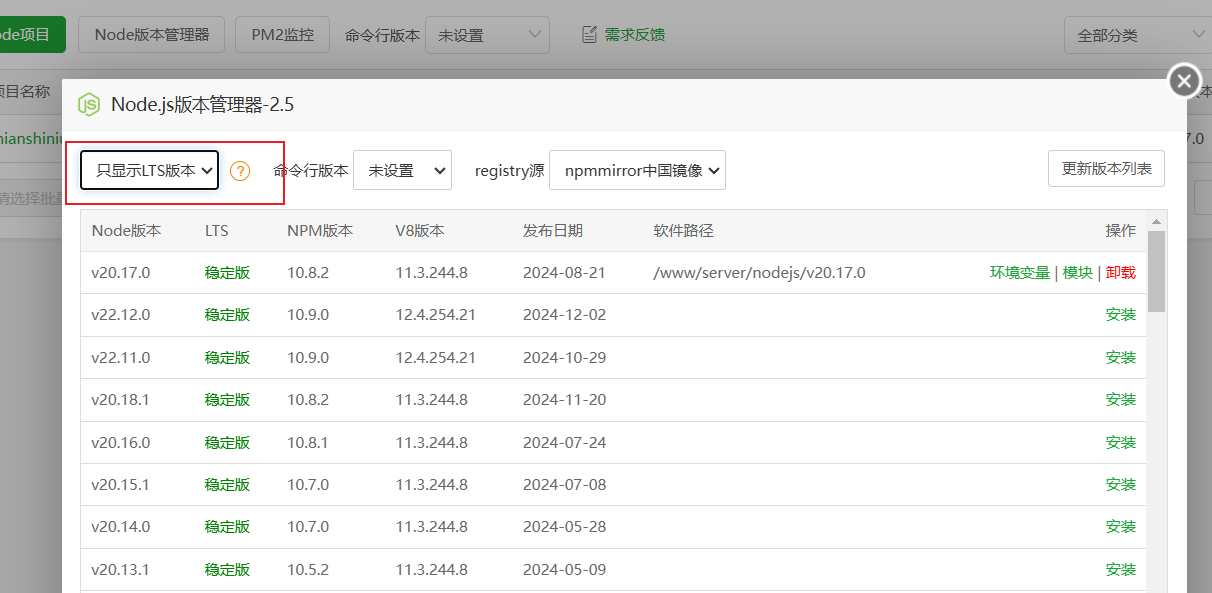Click 安装 for v20.13.1

click(1121, 569)
